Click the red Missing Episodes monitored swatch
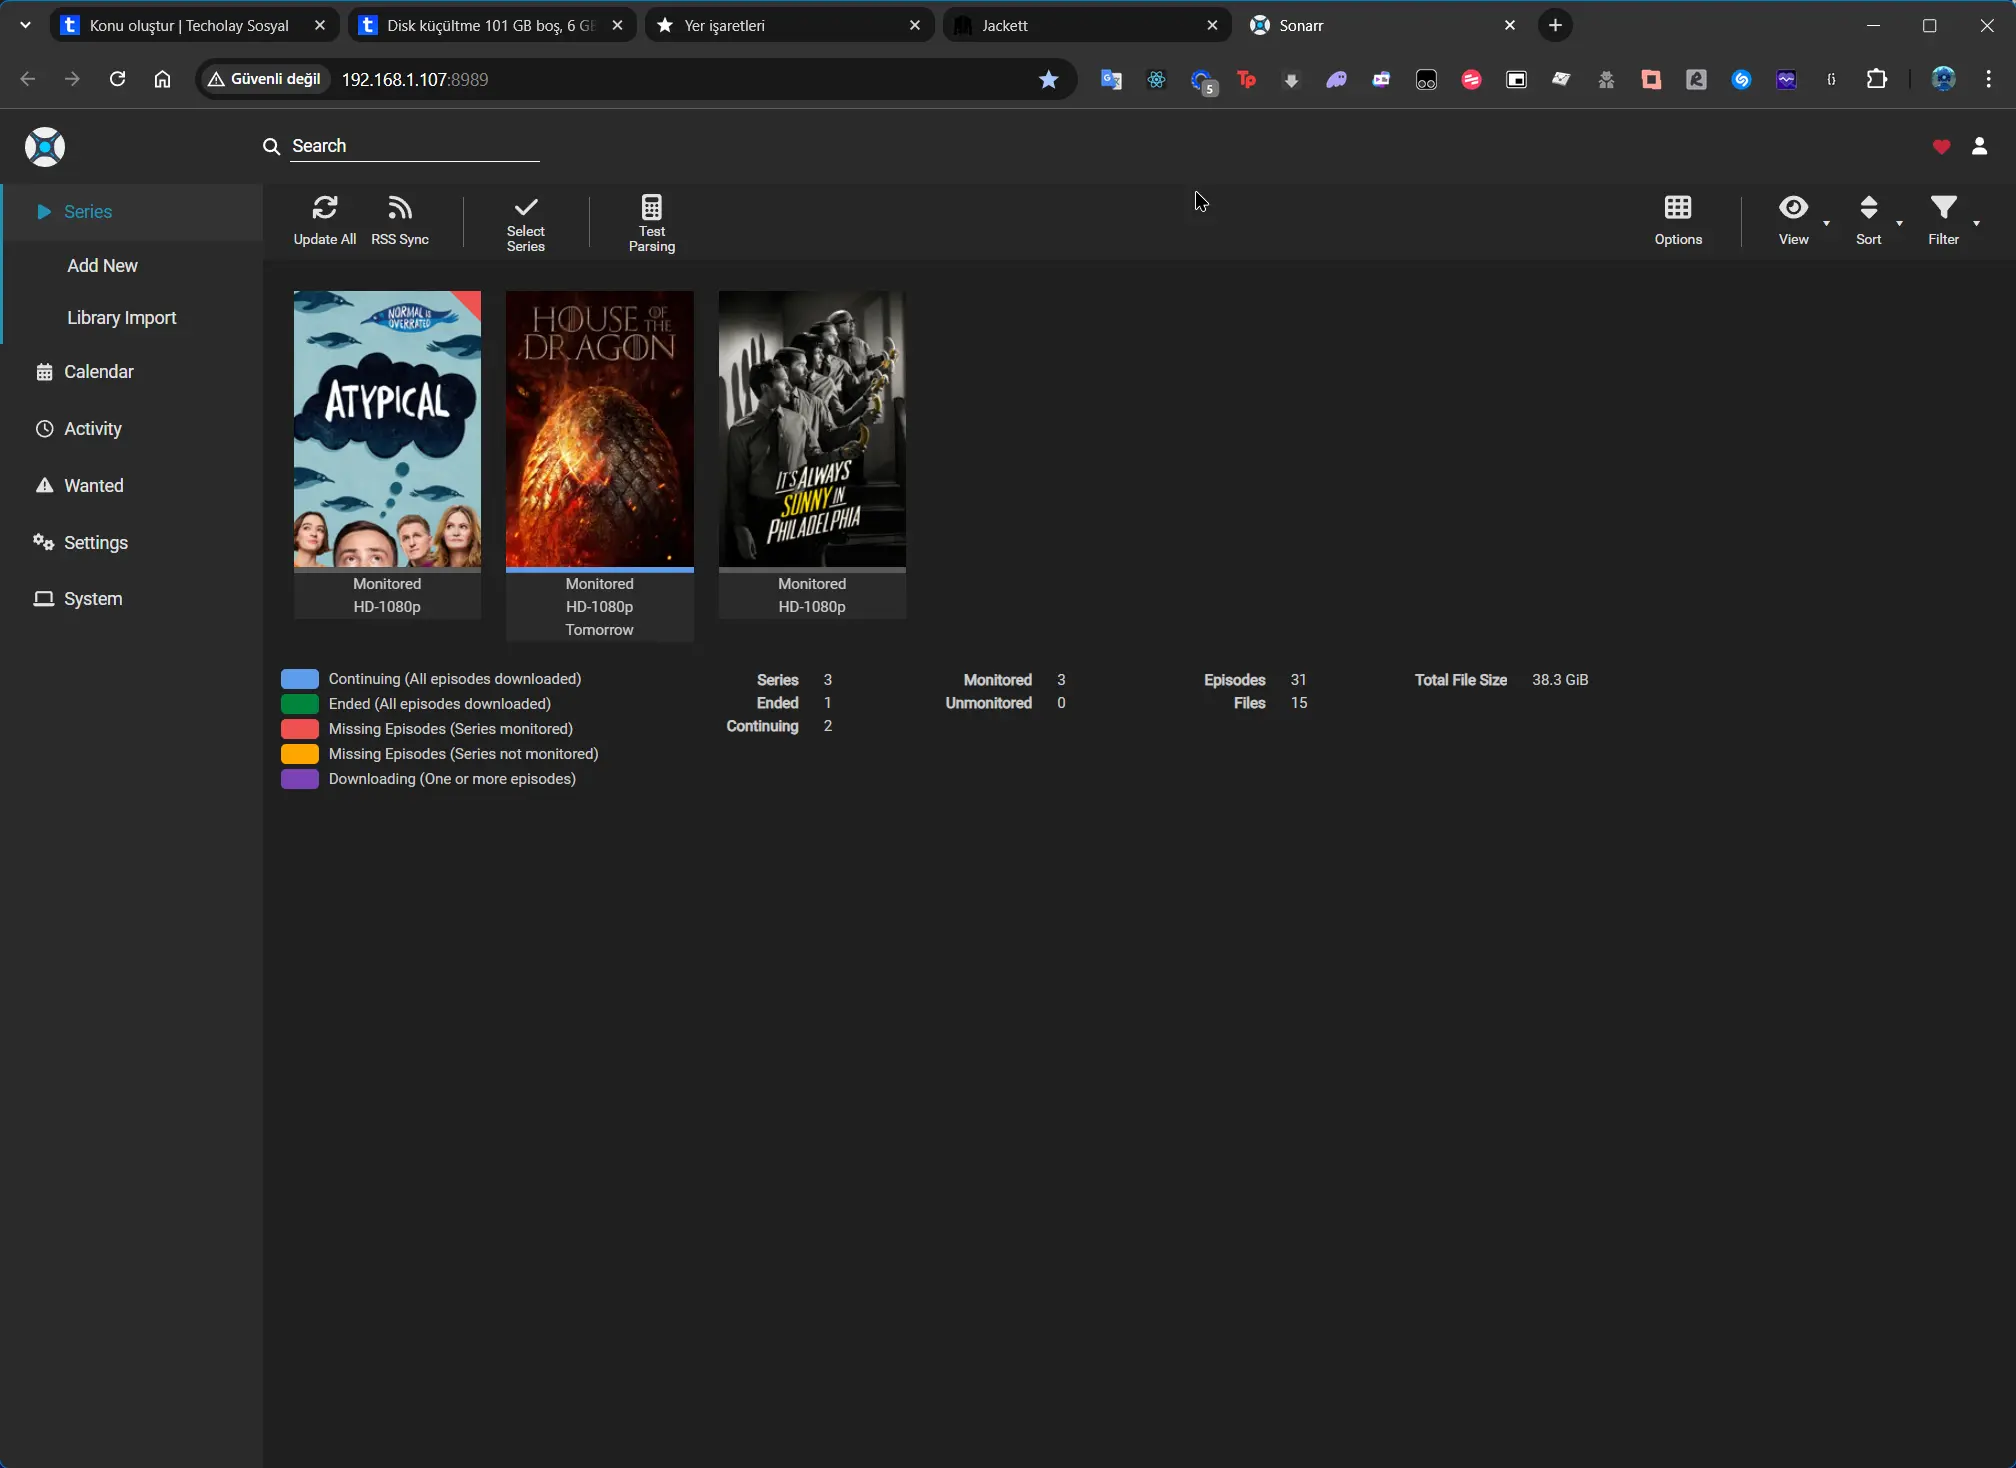 (300, 729)
